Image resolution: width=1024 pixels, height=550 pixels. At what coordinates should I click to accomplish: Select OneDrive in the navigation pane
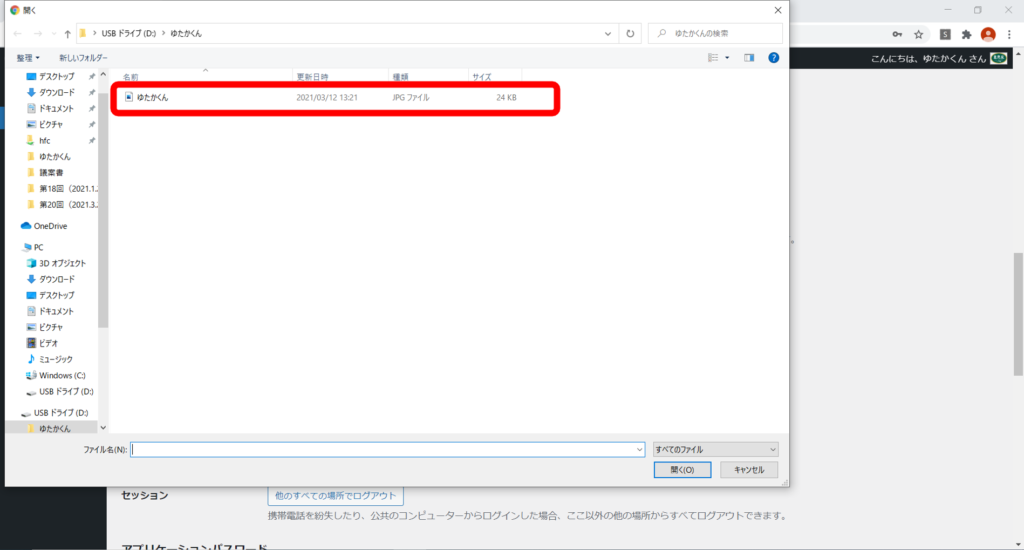pos(50,226)
